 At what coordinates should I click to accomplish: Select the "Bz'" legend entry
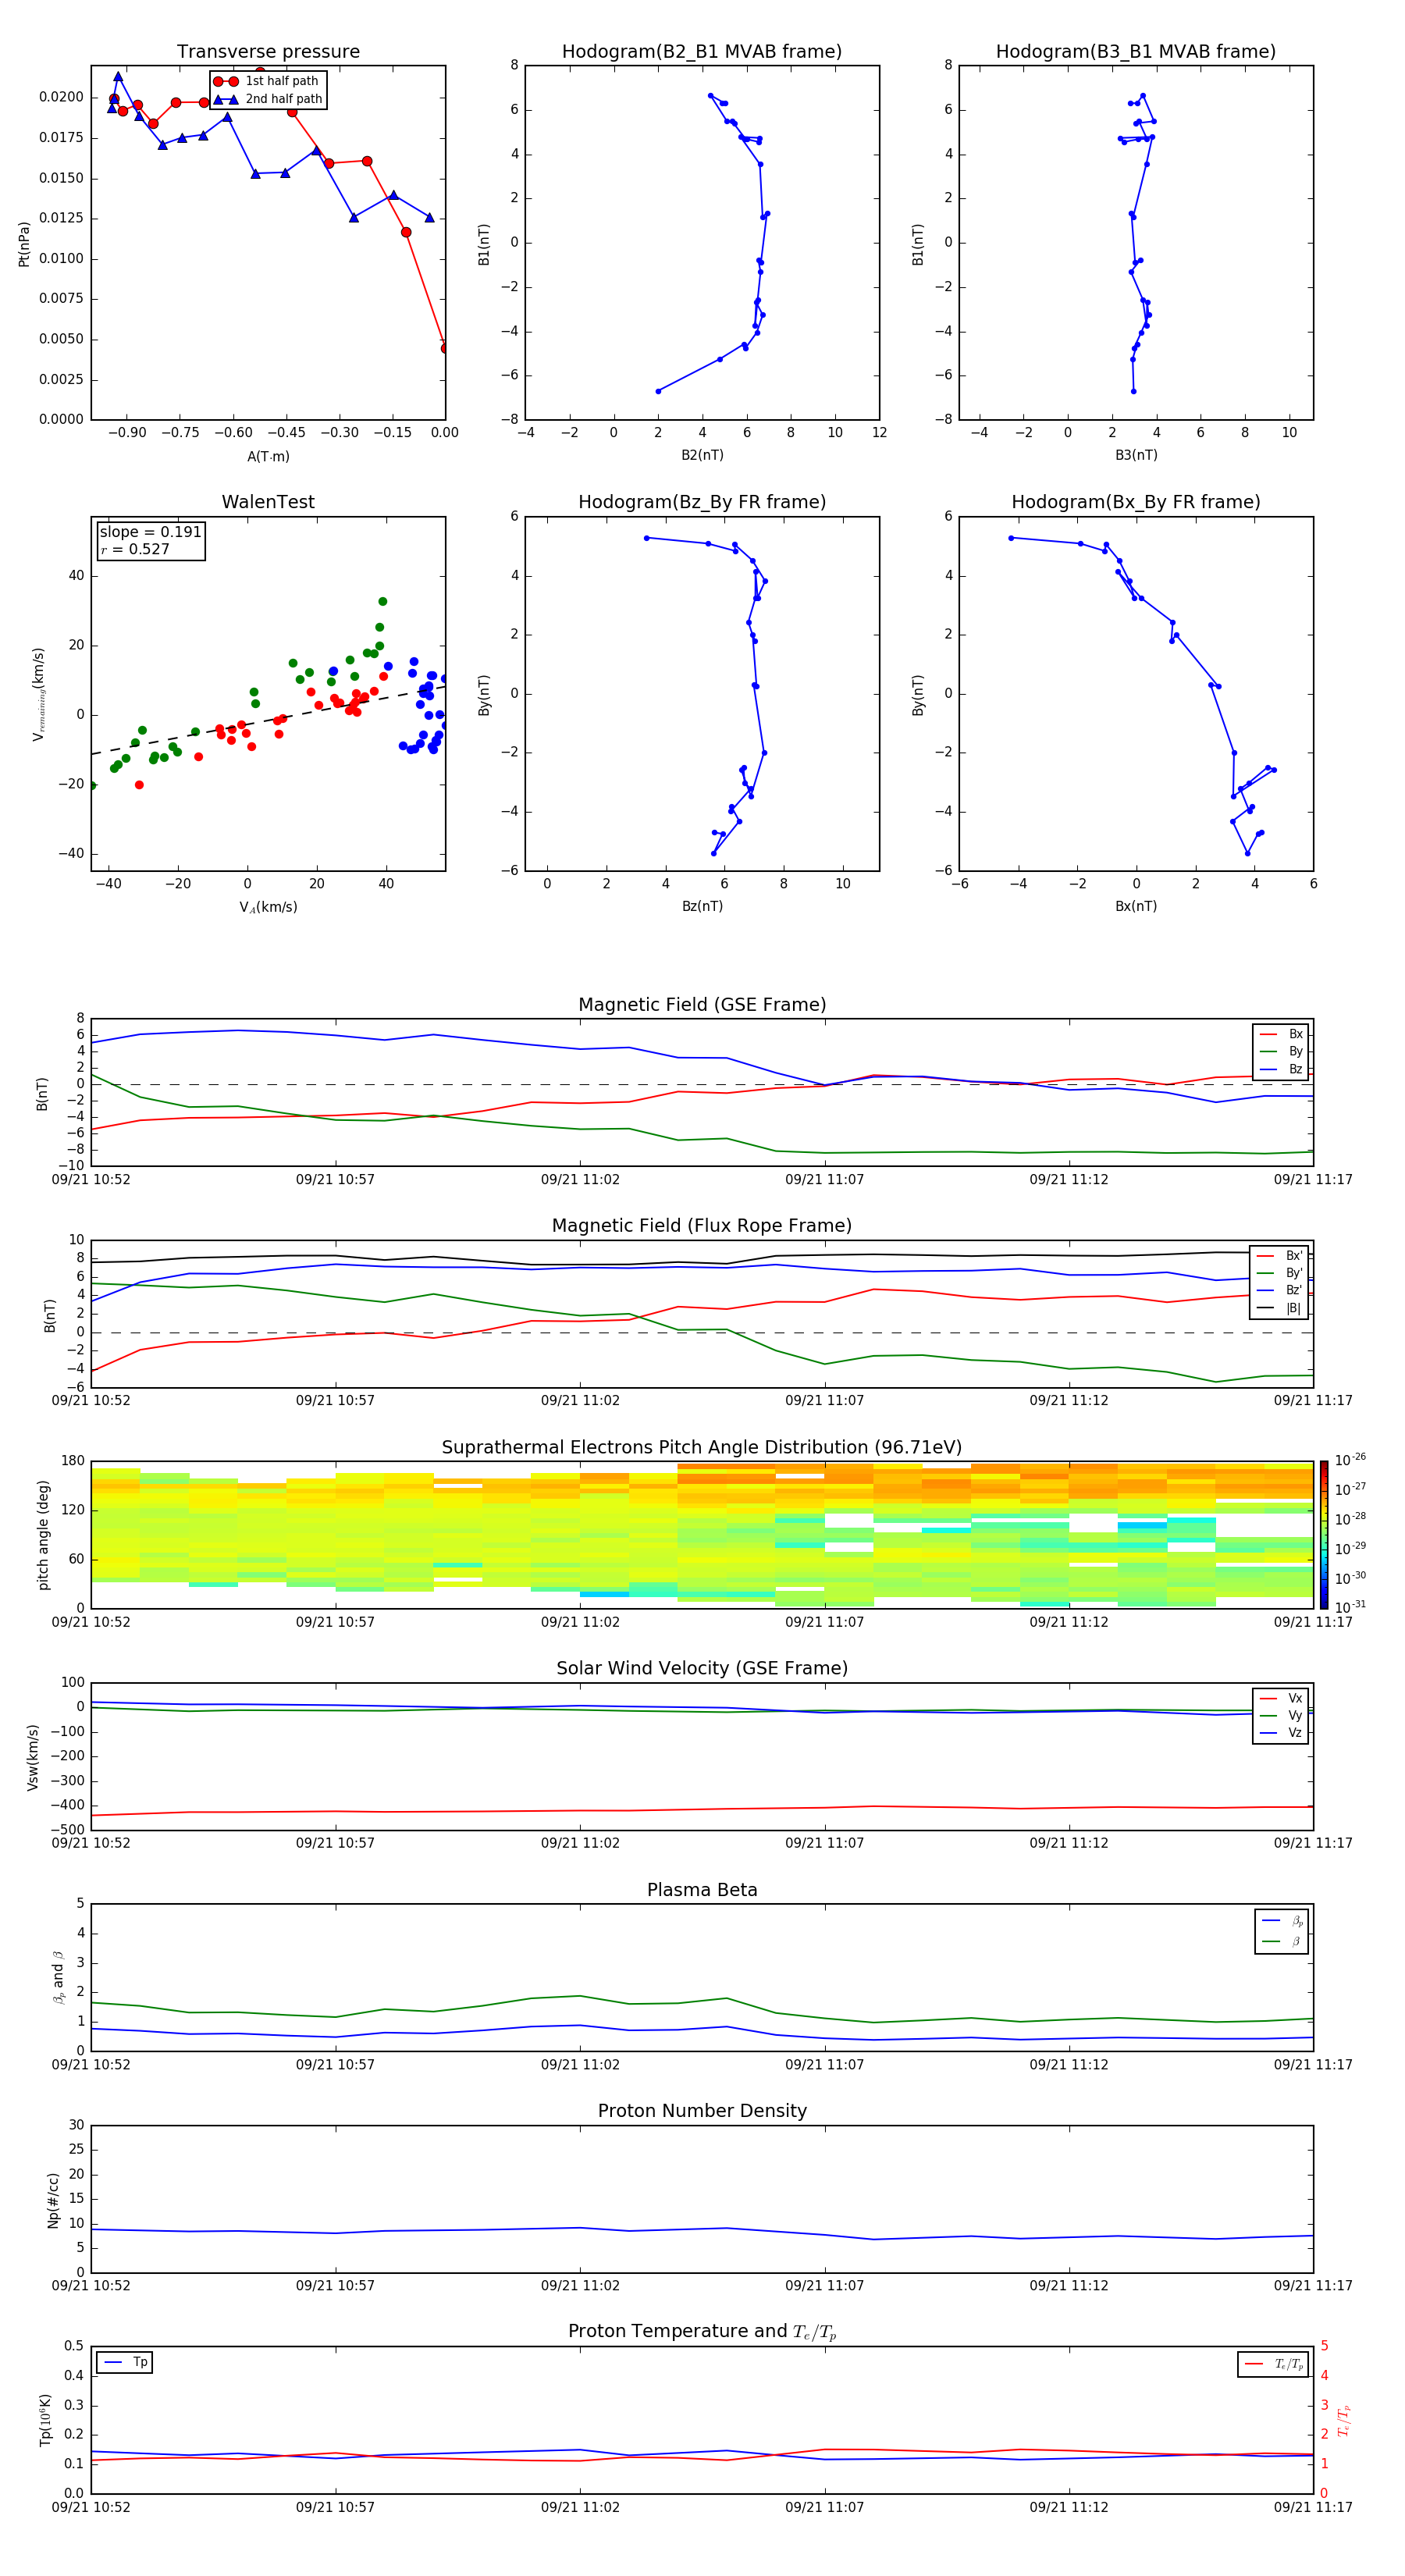pyautogui.click(x=1280, y=1290)
